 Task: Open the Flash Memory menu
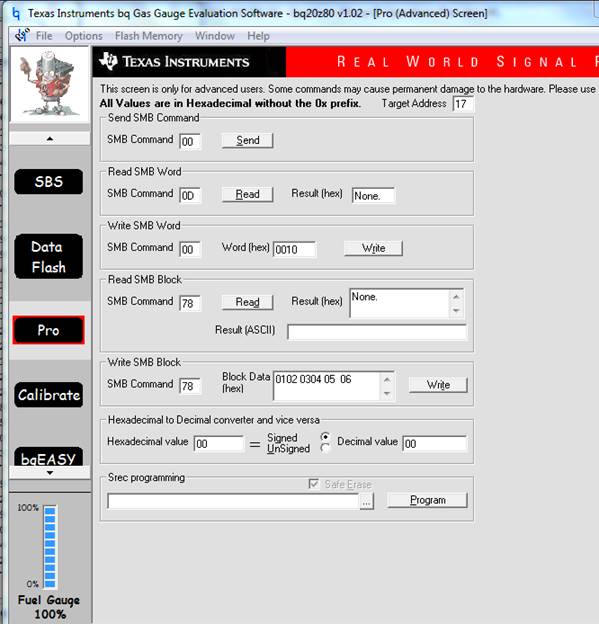[x=148, y=36]
